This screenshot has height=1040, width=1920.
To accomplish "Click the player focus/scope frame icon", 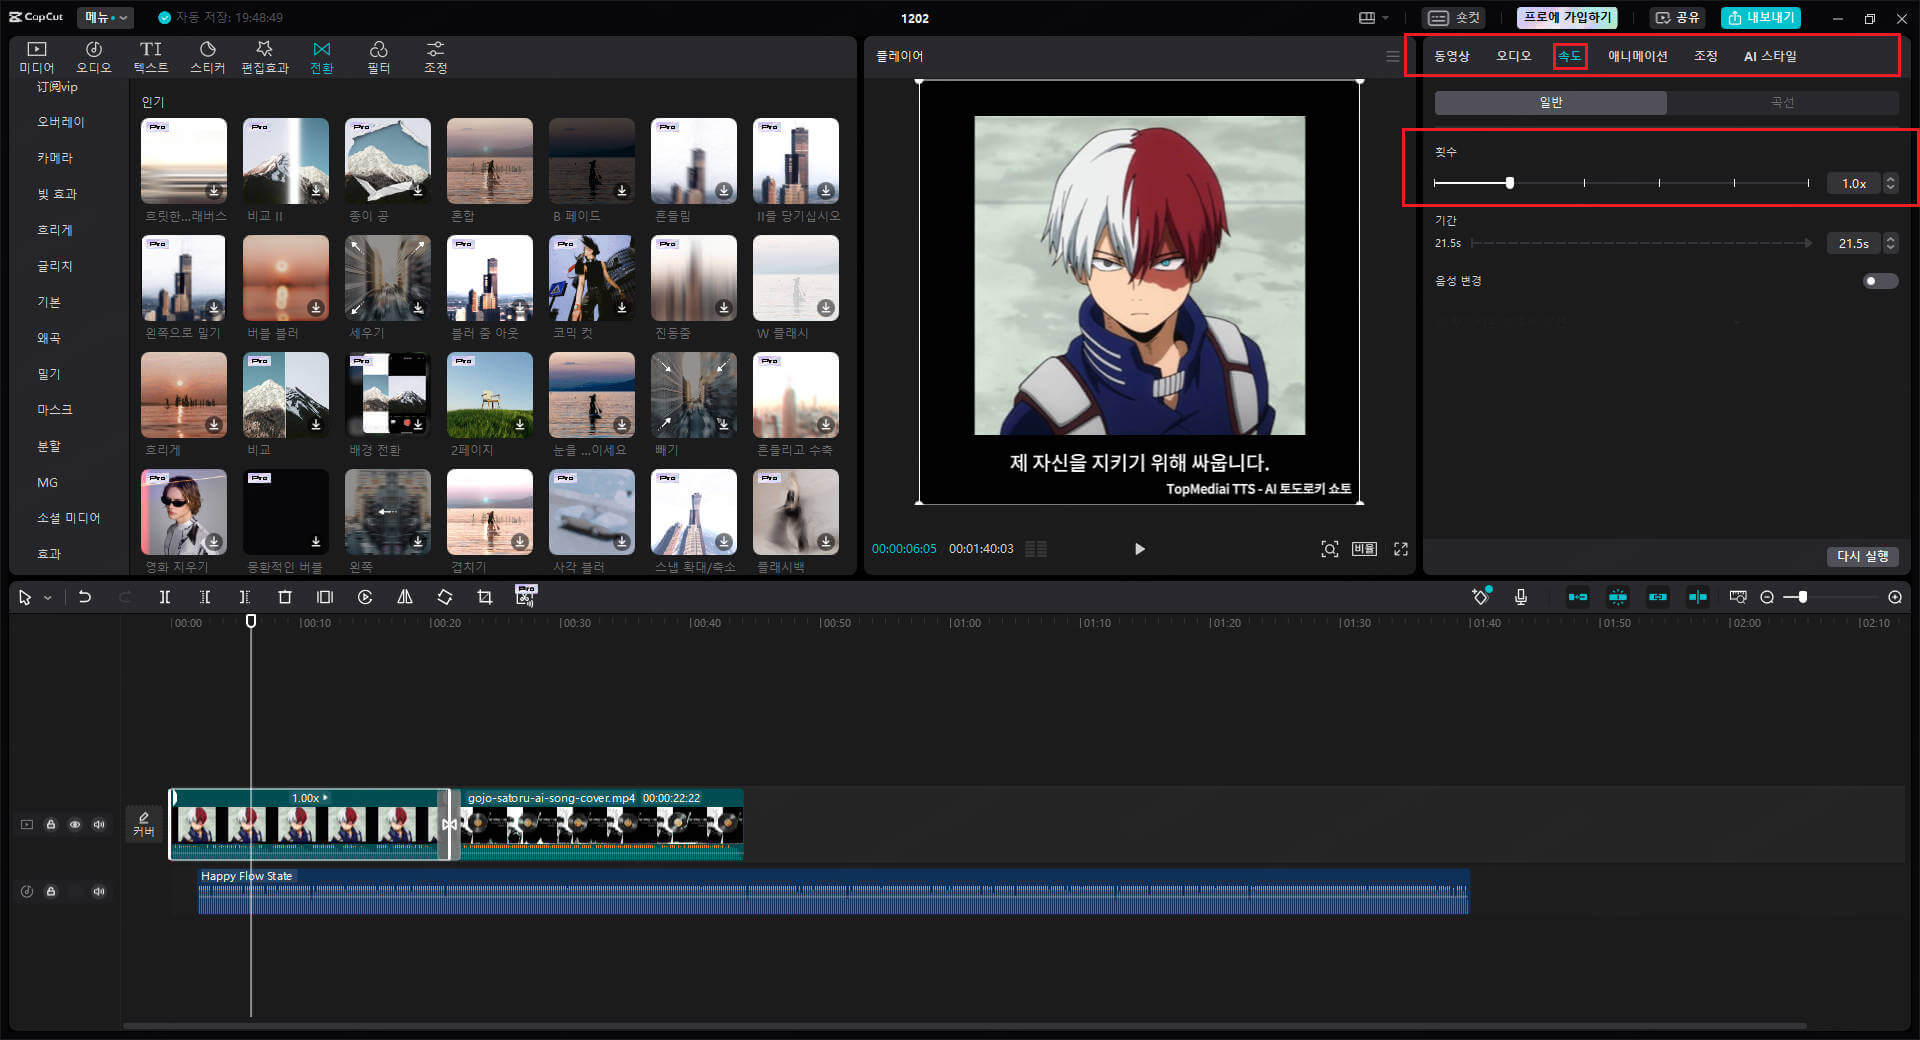I will tap(1330, 549).
